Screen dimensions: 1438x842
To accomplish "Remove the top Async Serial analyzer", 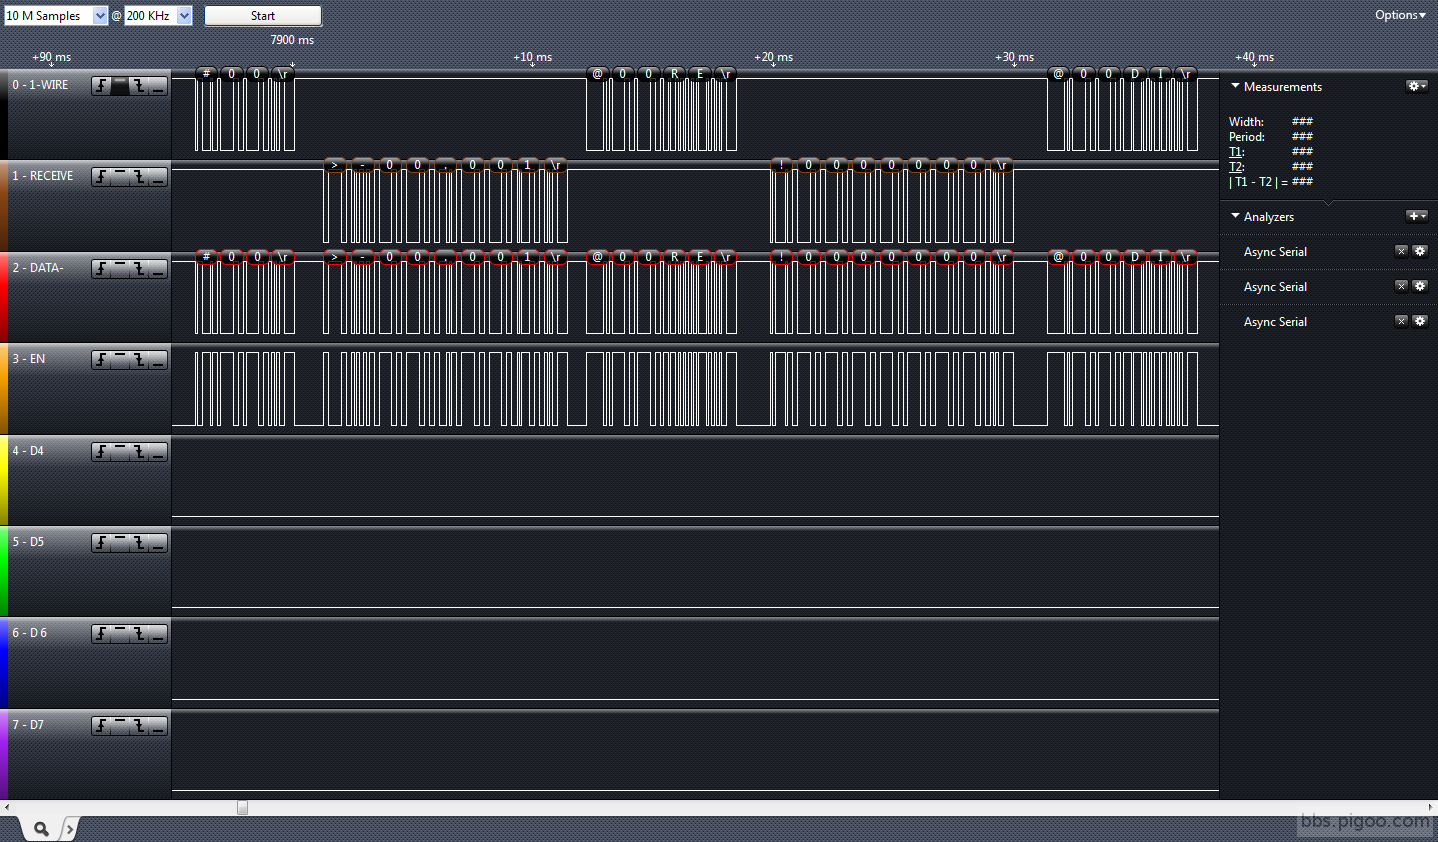I will click(x=1401, y=251).
